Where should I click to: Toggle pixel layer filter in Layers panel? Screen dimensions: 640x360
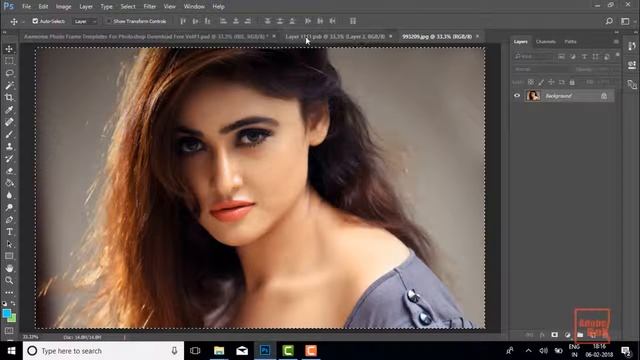pos(562,56)
